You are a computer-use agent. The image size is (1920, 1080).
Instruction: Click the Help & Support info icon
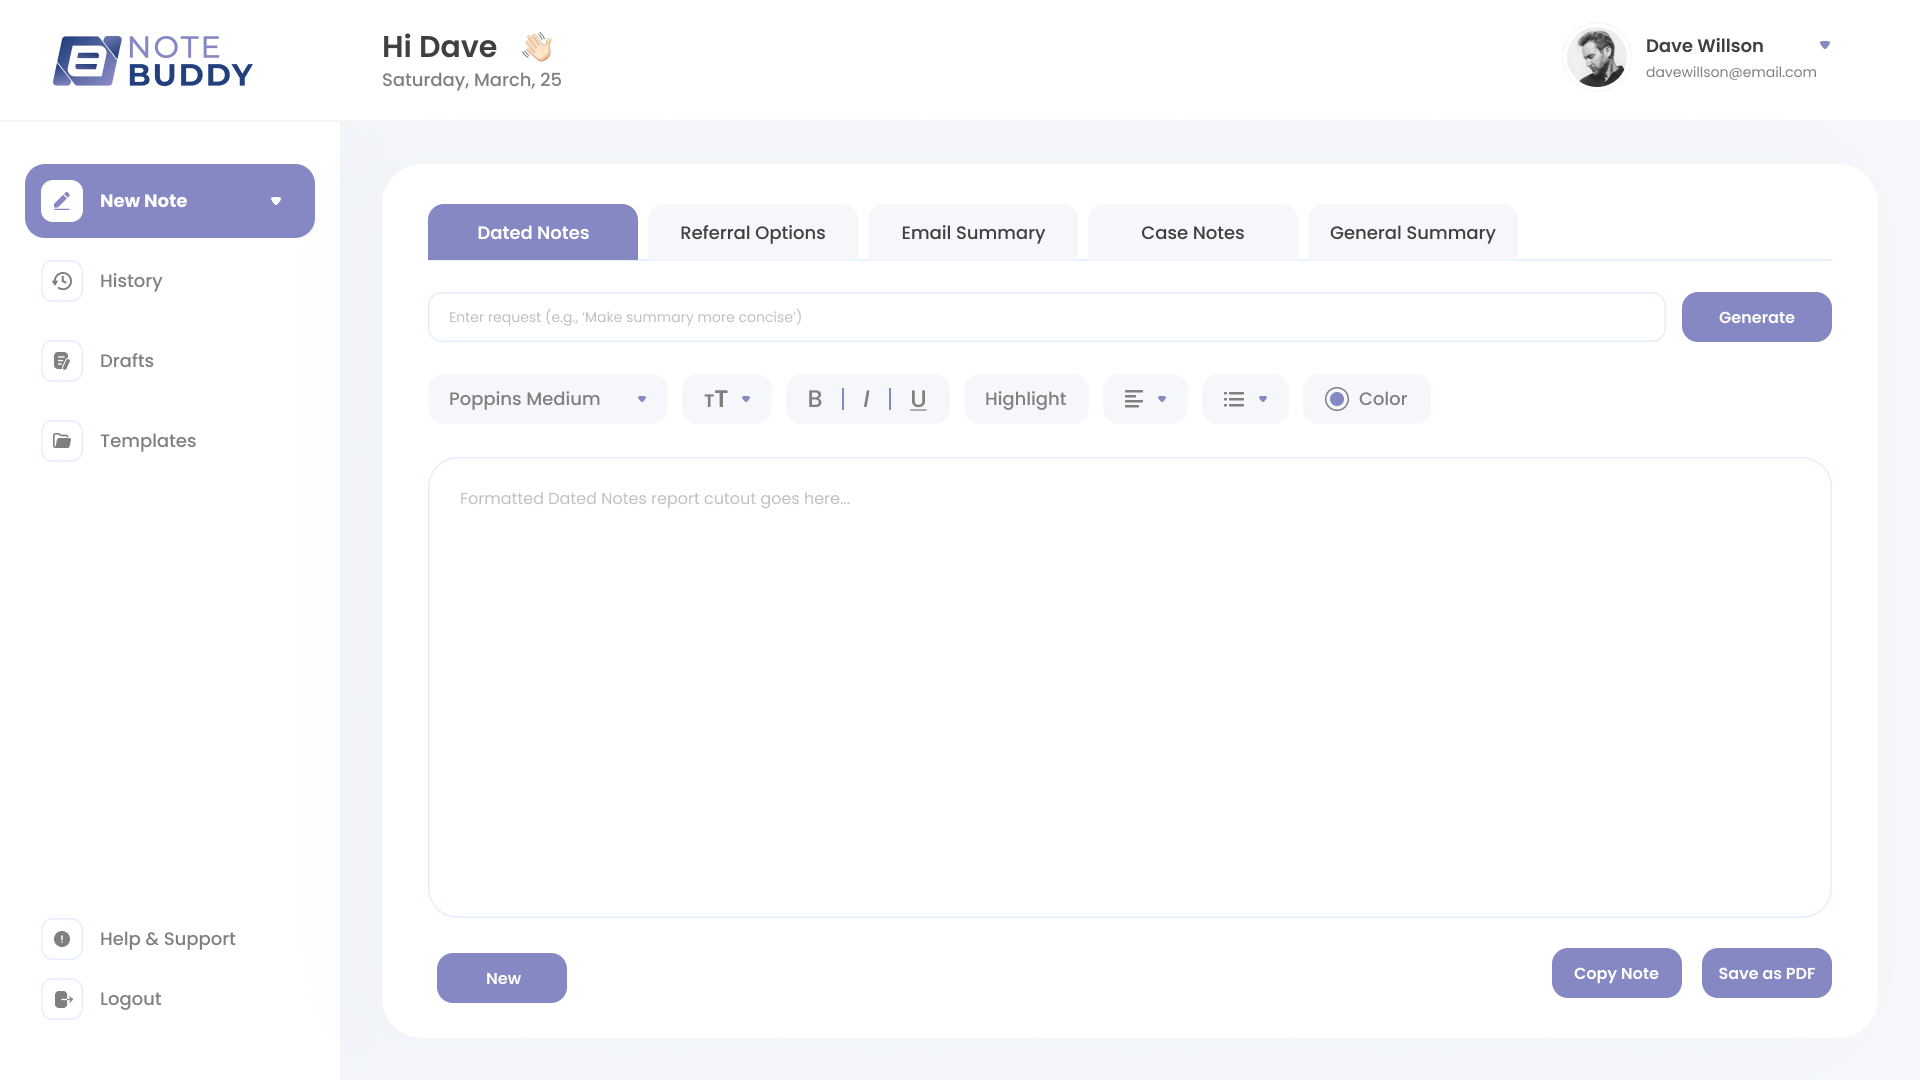click(x=62, y=939)
